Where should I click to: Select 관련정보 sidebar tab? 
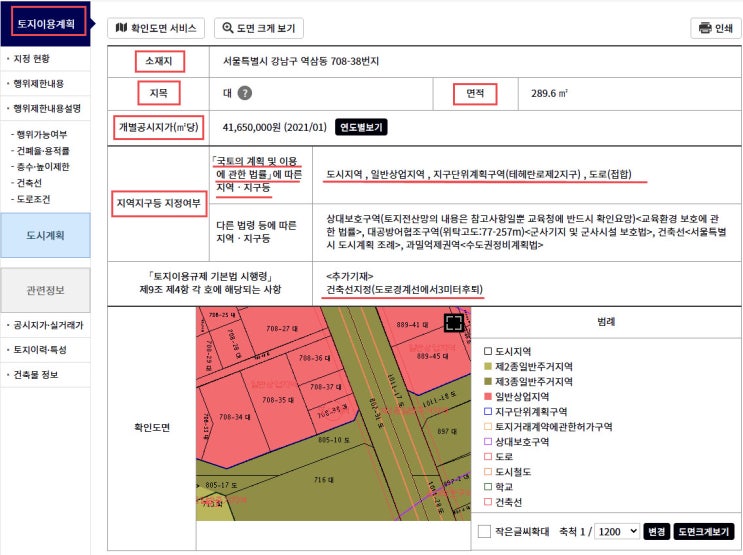coord(45,290)
